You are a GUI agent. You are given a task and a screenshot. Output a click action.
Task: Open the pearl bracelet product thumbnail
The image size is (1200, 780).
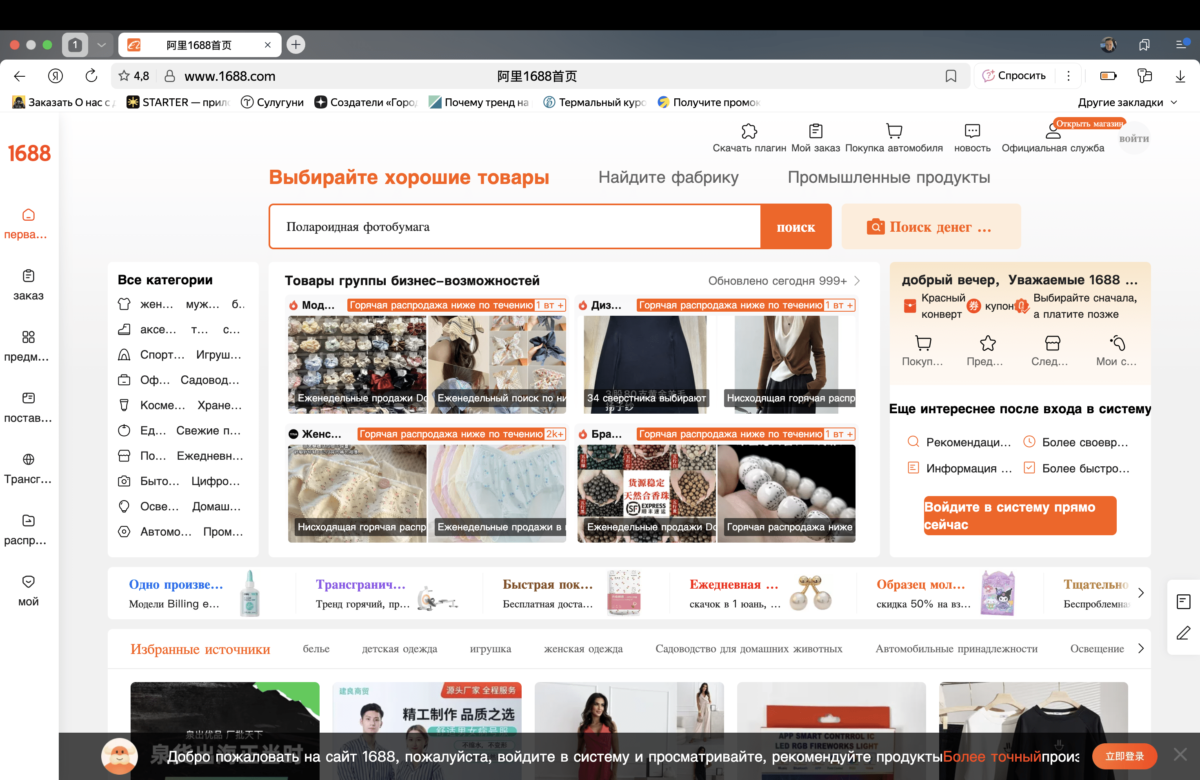786,493
